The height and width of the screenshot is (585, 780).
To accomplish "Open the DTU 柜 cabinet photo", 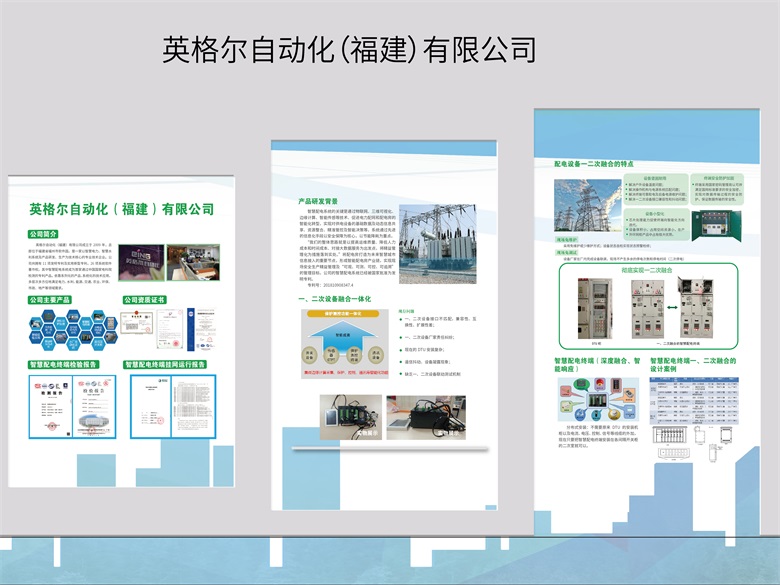I will click(x=595, y=308).
